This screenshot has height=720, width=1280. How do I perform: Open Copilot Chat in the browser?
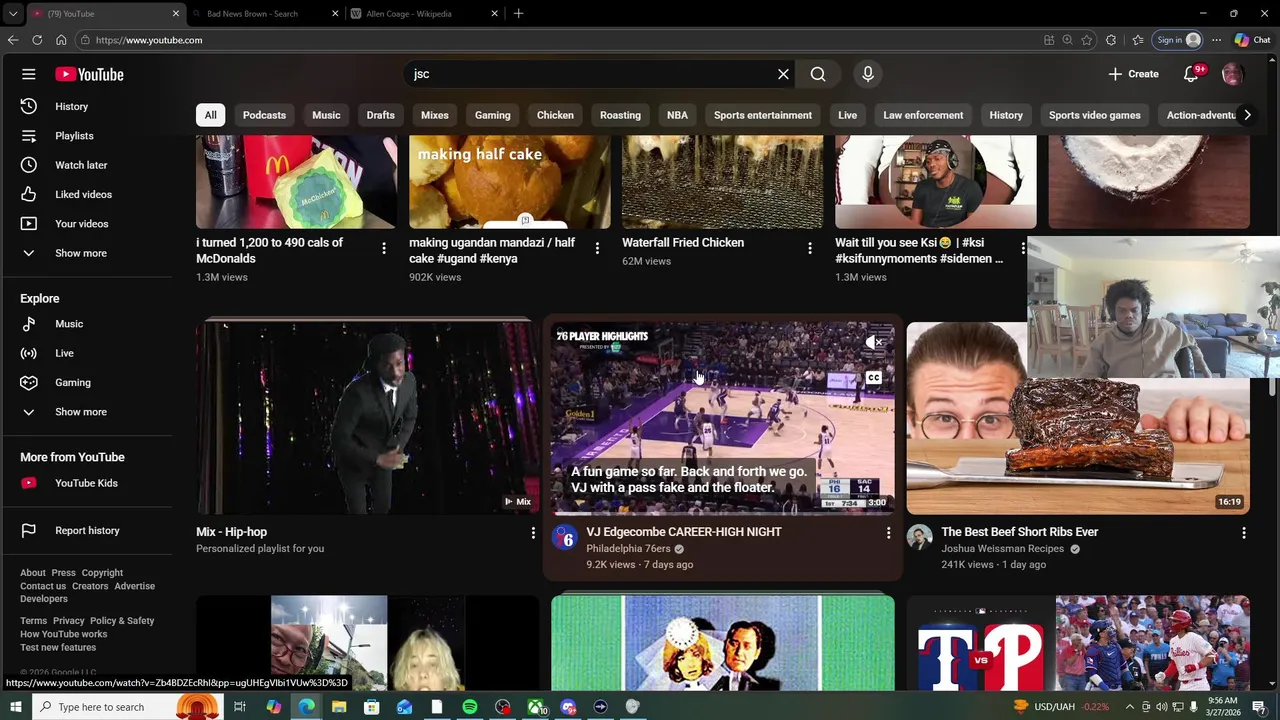click(x=1251, y=40)
